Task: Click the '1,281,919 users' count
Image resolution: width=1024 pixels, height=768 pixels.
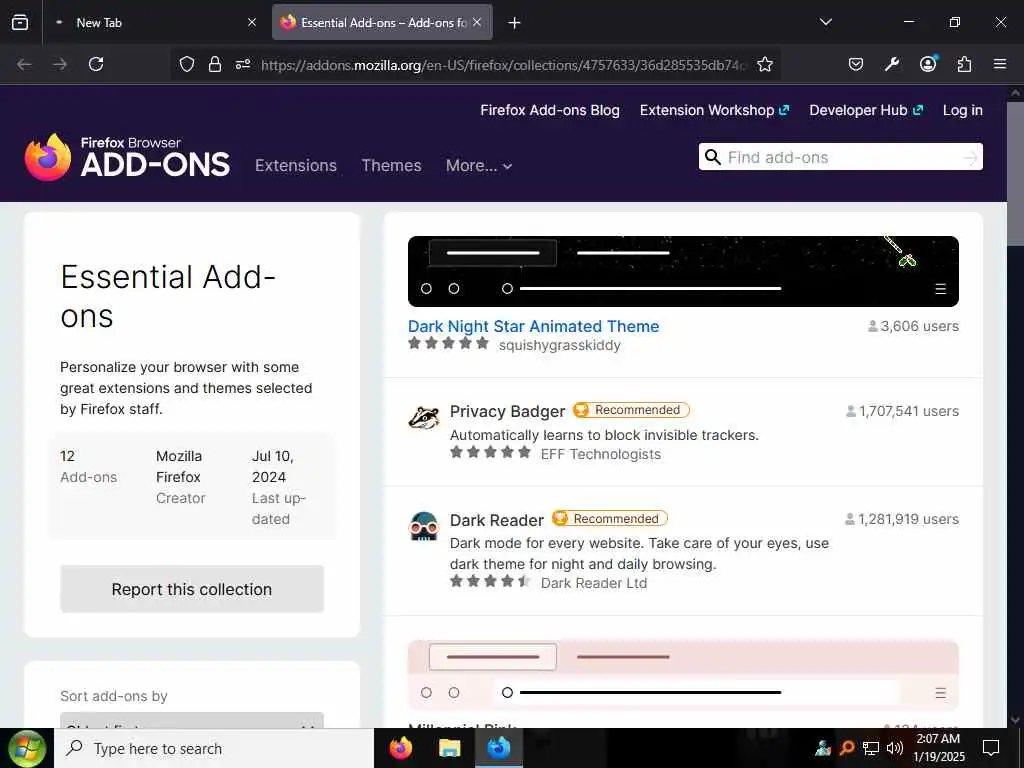Action: 902,519
